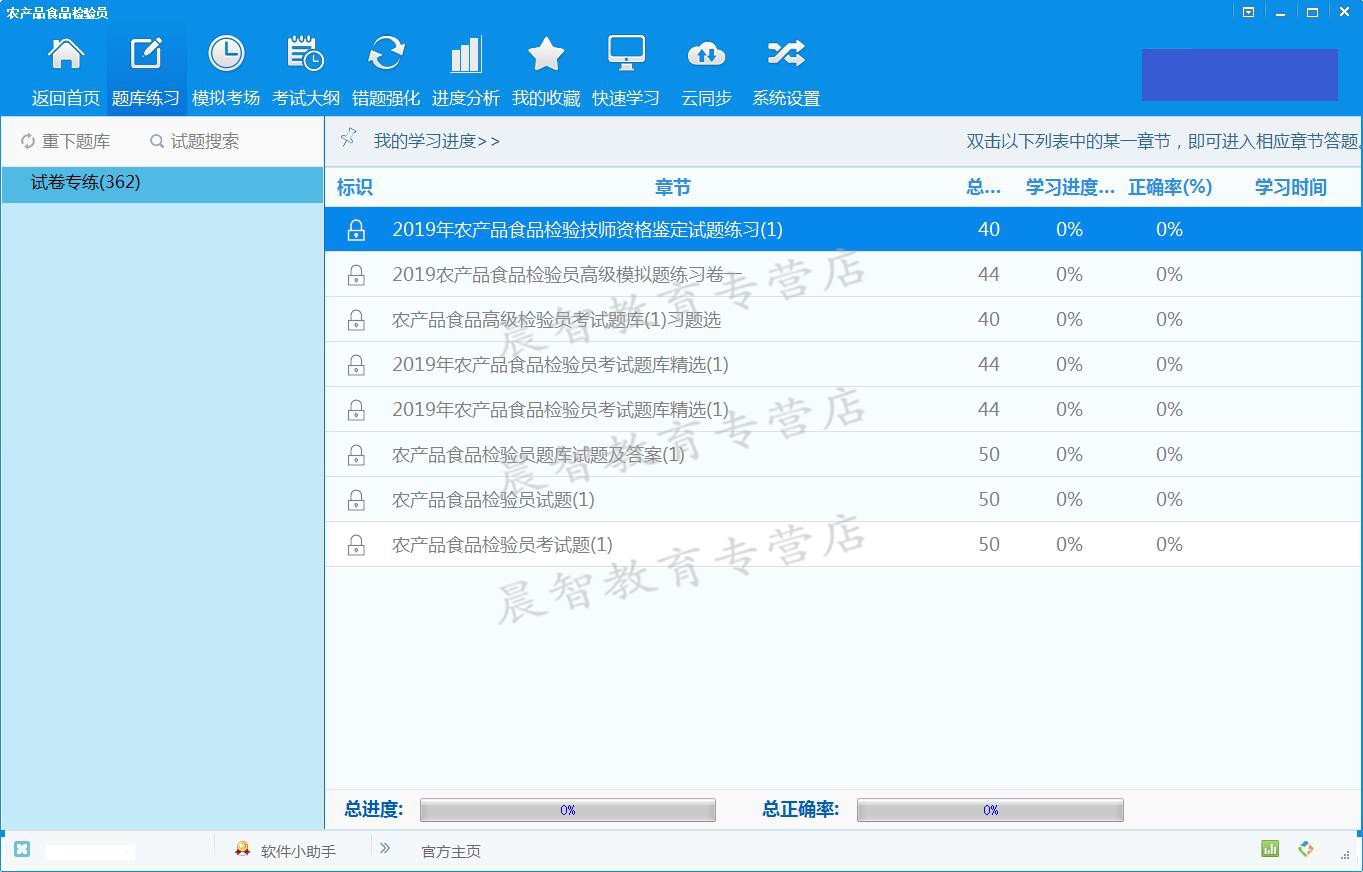Open 快速学习 monitor icon
Image resolution: width=1363 pixels, height=872 pixels.
tap(626, 54)
